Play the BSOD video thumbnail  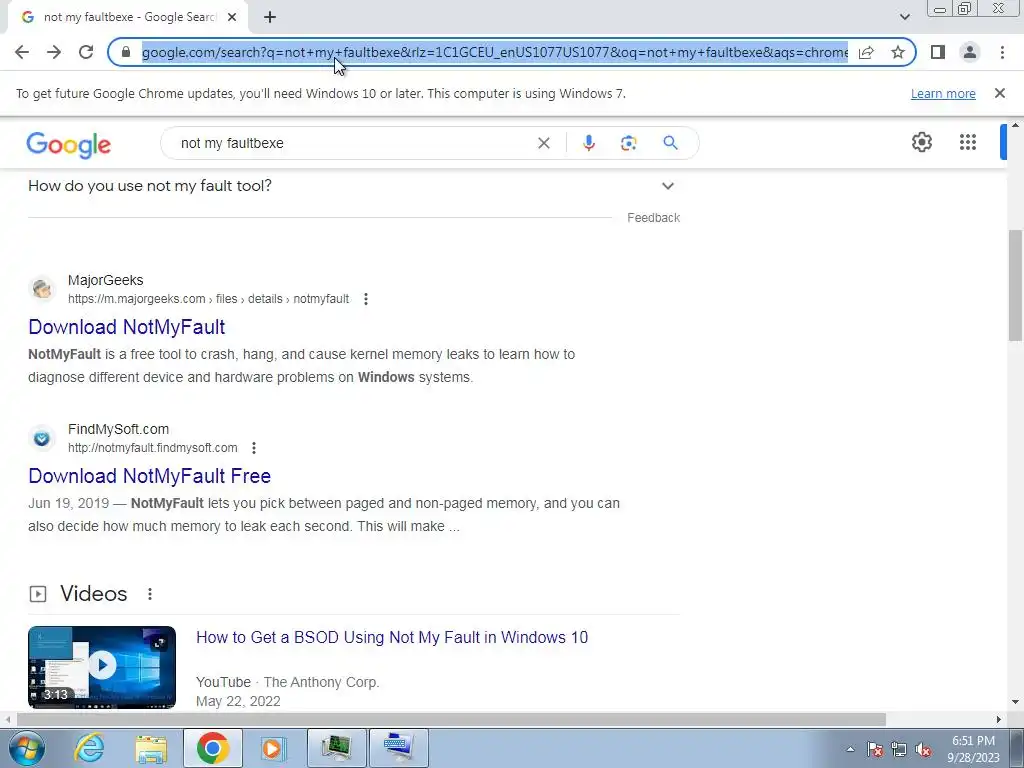click(102, 667)
